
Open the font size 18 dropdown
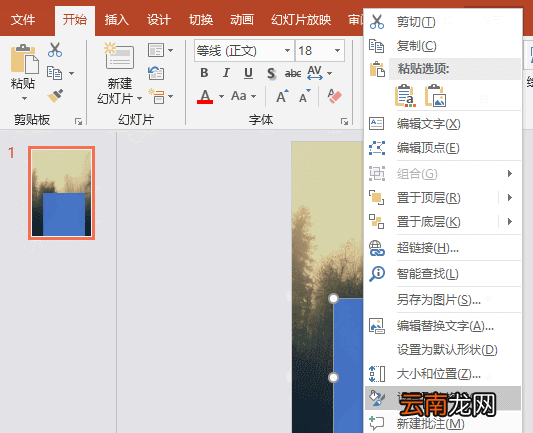tap(337, 51)
